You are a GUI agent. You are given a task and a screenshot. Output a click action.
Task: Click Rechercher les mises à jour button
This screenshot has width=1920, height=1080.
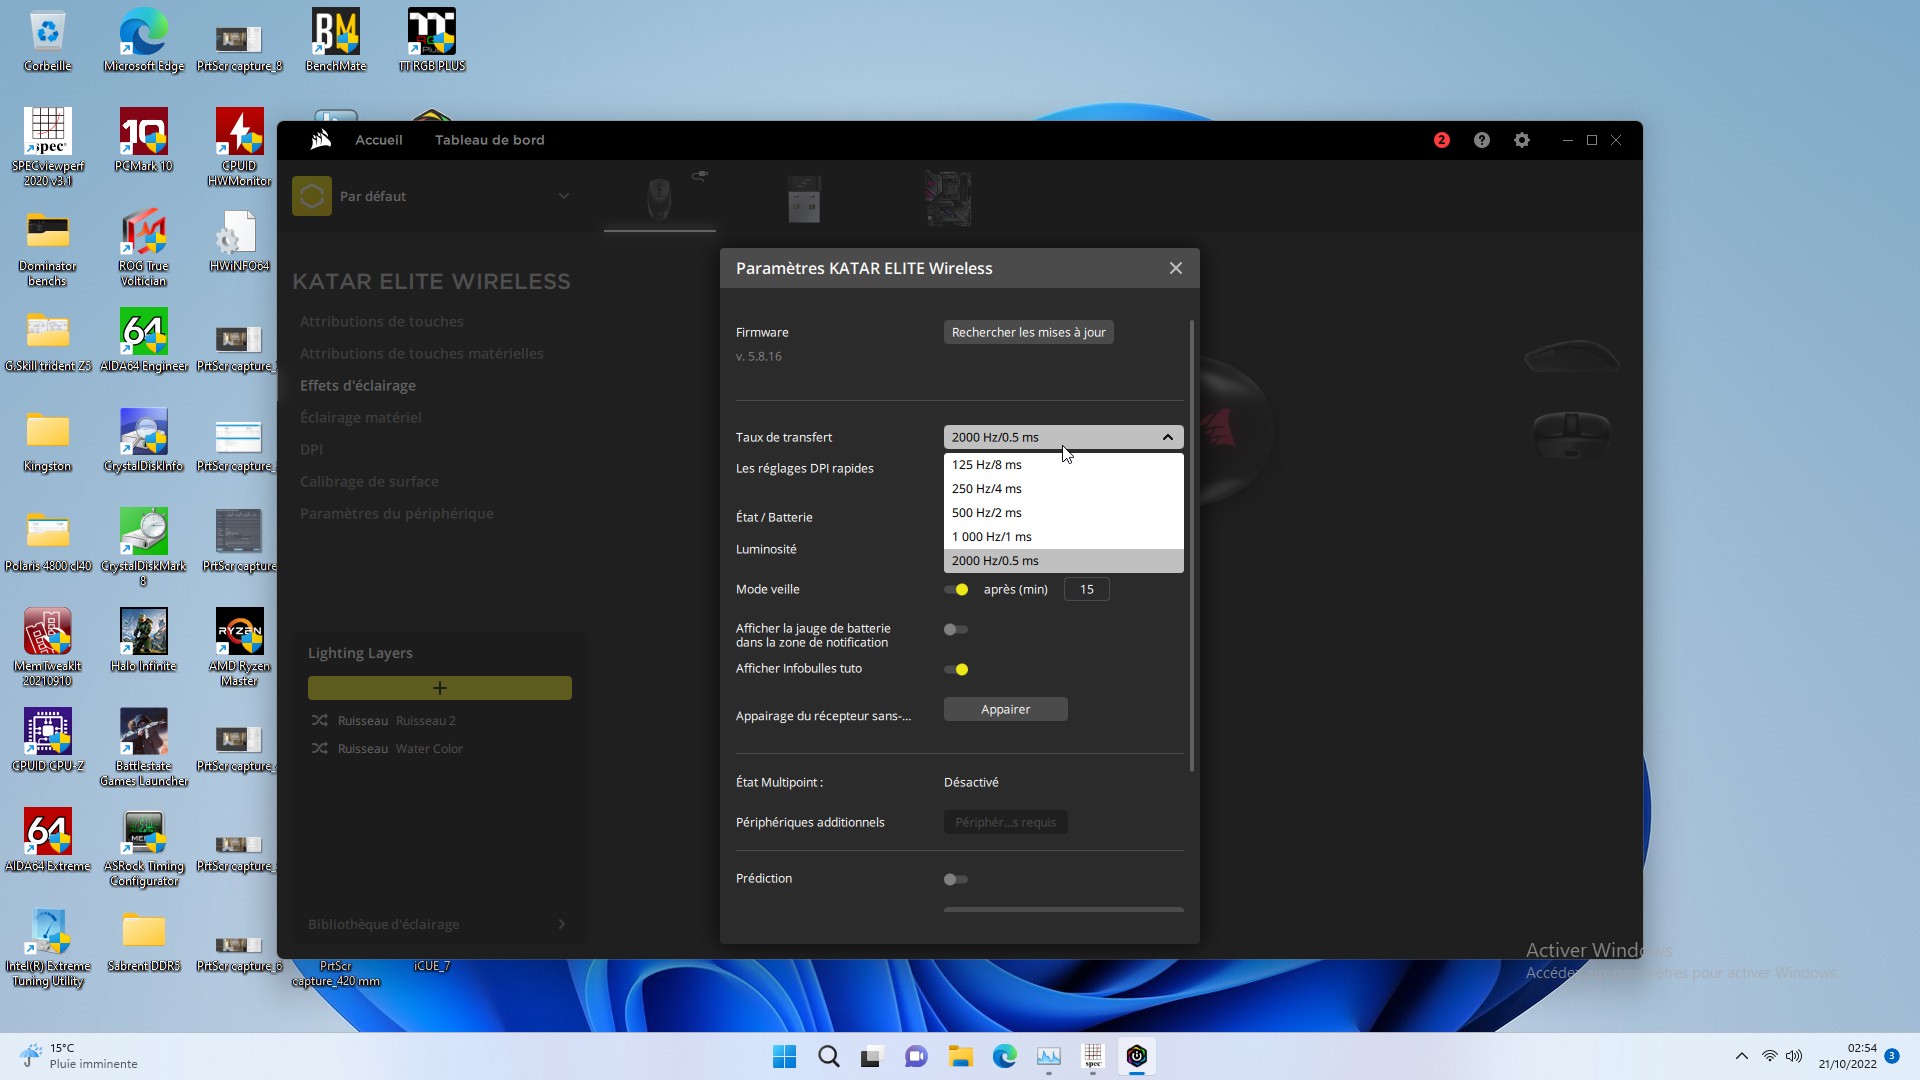(1028, 332)
